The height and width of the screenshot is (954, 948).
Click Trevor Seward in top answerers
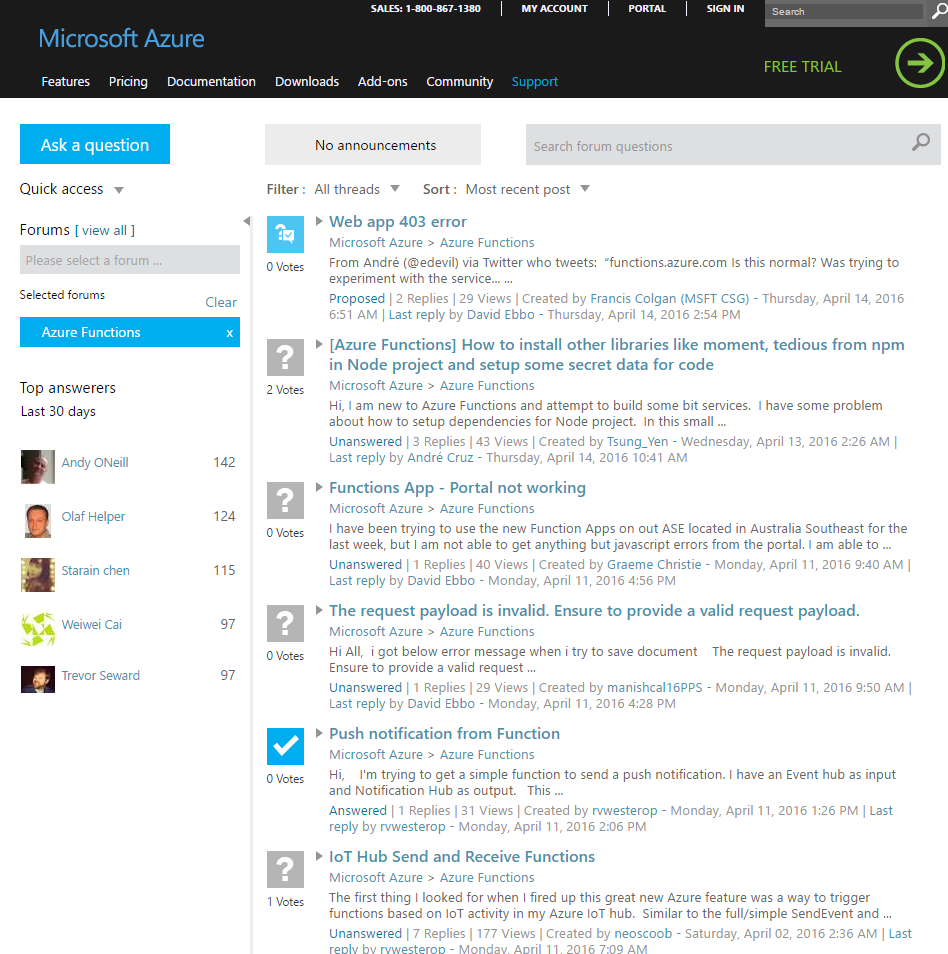tap(100, 675)
